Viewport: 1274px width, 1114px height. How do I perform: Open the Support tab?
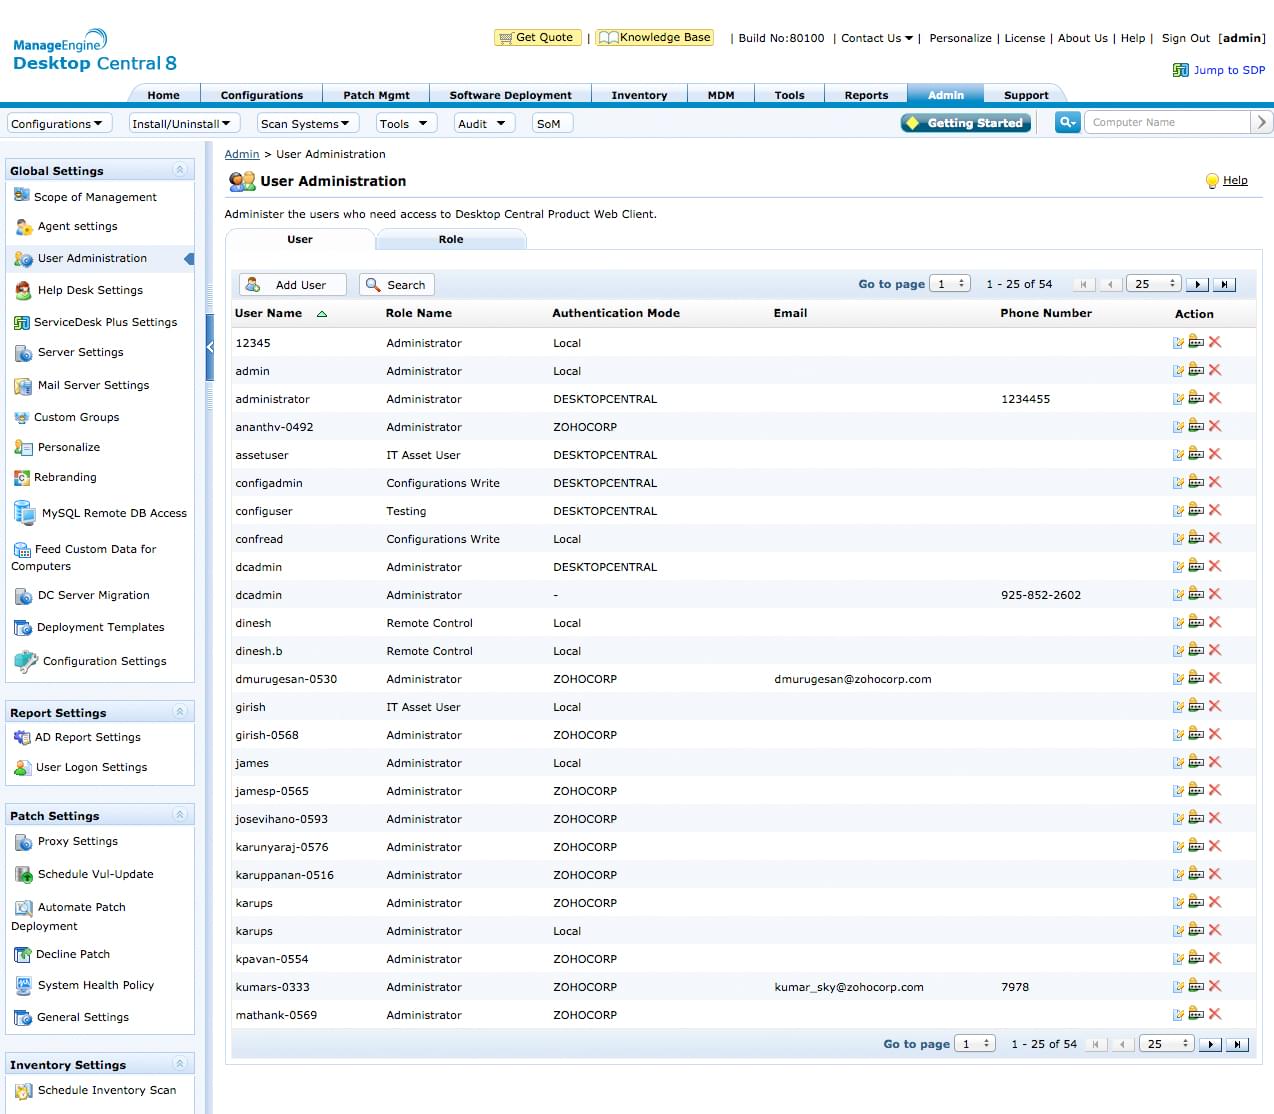1026,95
